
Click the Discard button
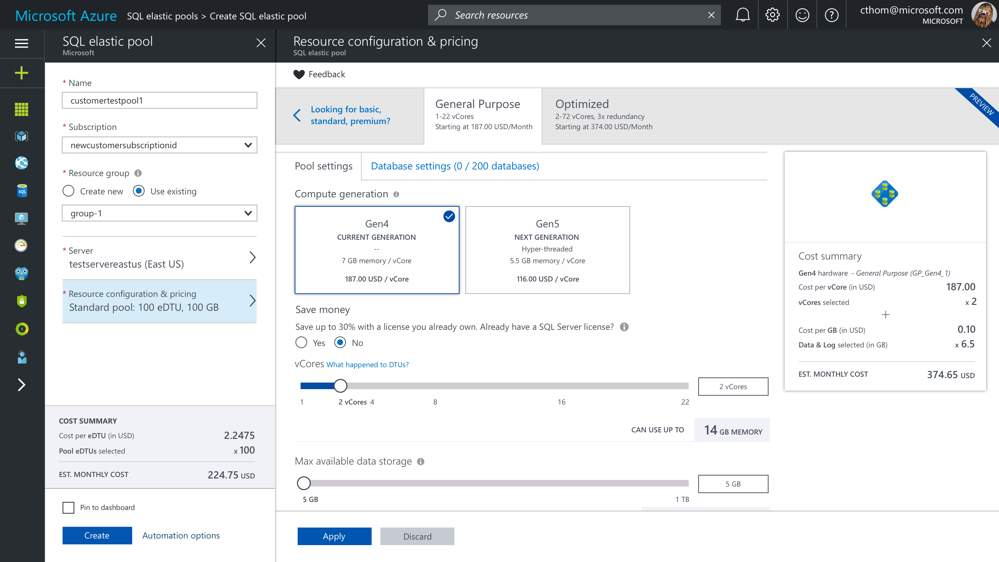coord(417,537)
